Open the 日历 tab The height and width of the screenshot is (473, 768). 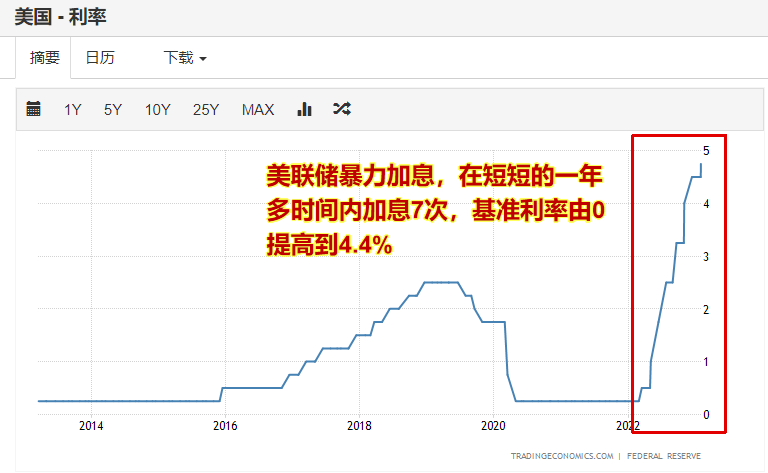pyautogui.click(x=100, y=58)
